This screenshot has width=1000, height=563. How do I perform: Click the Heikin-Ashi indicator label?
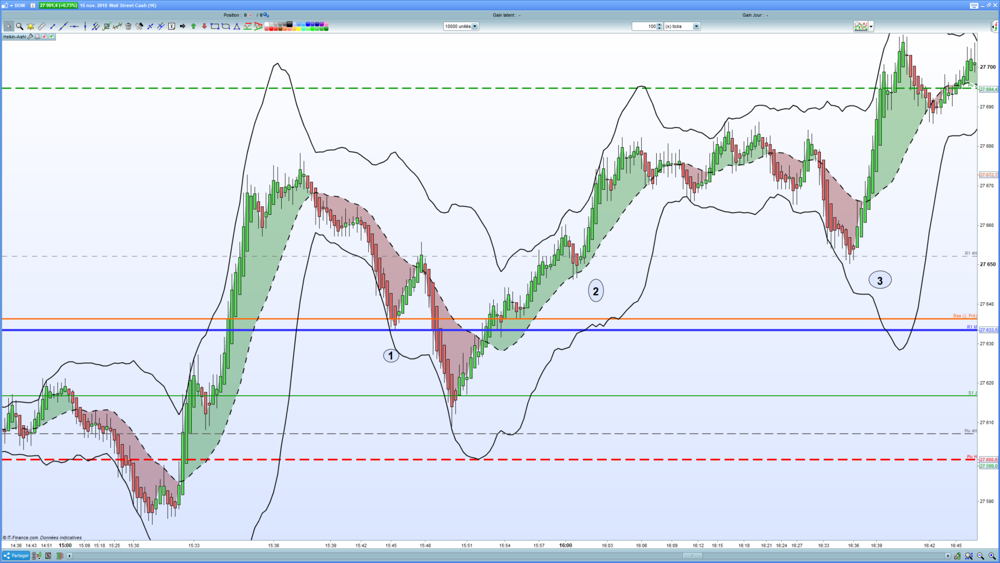[14, 37]
